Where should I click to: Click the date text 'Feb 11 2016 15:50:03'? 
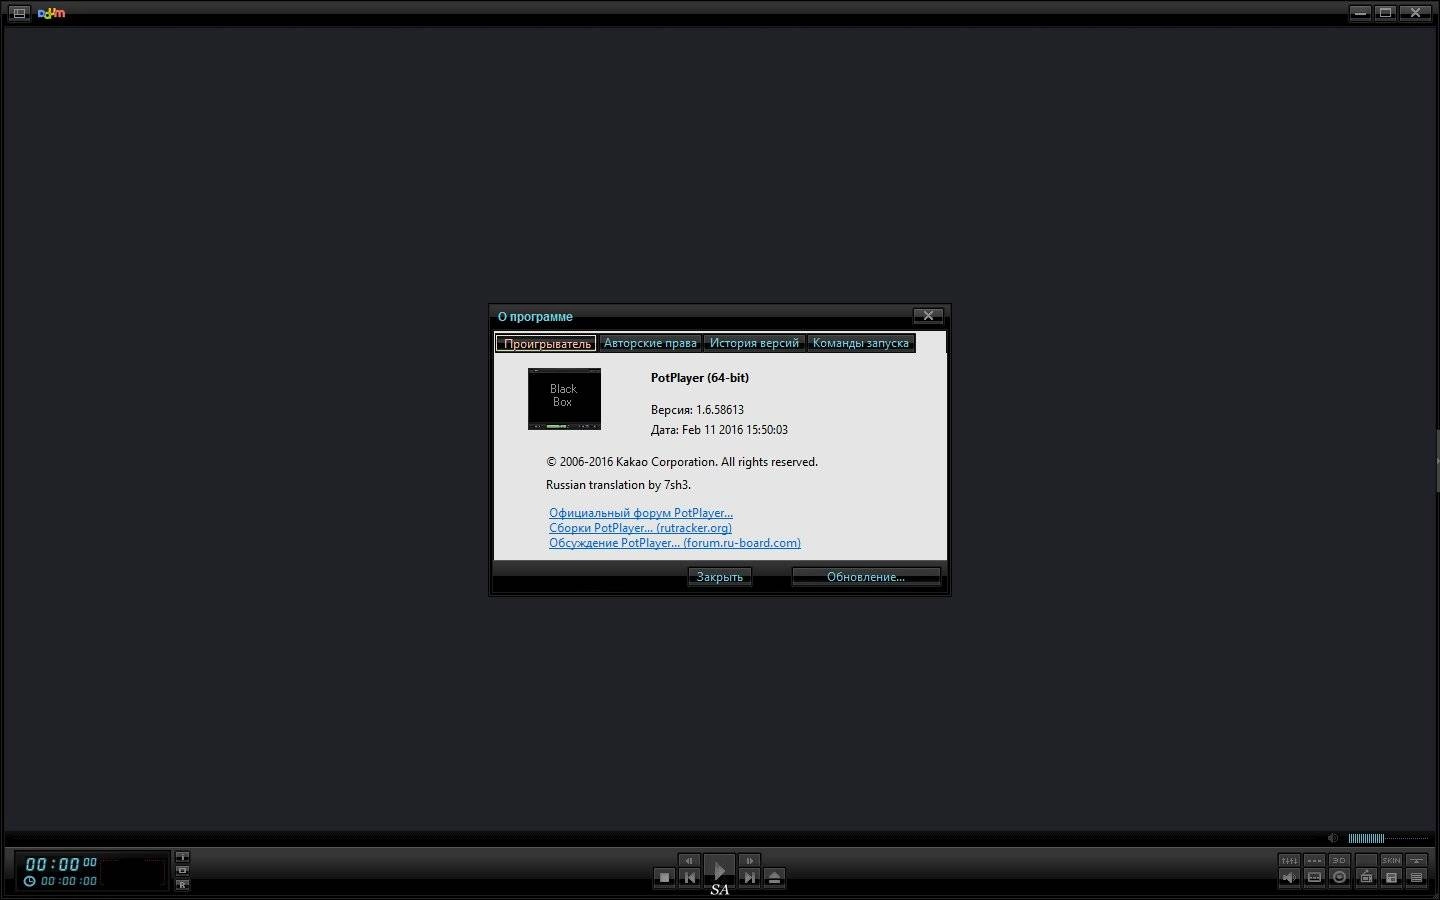coord(735,430)
